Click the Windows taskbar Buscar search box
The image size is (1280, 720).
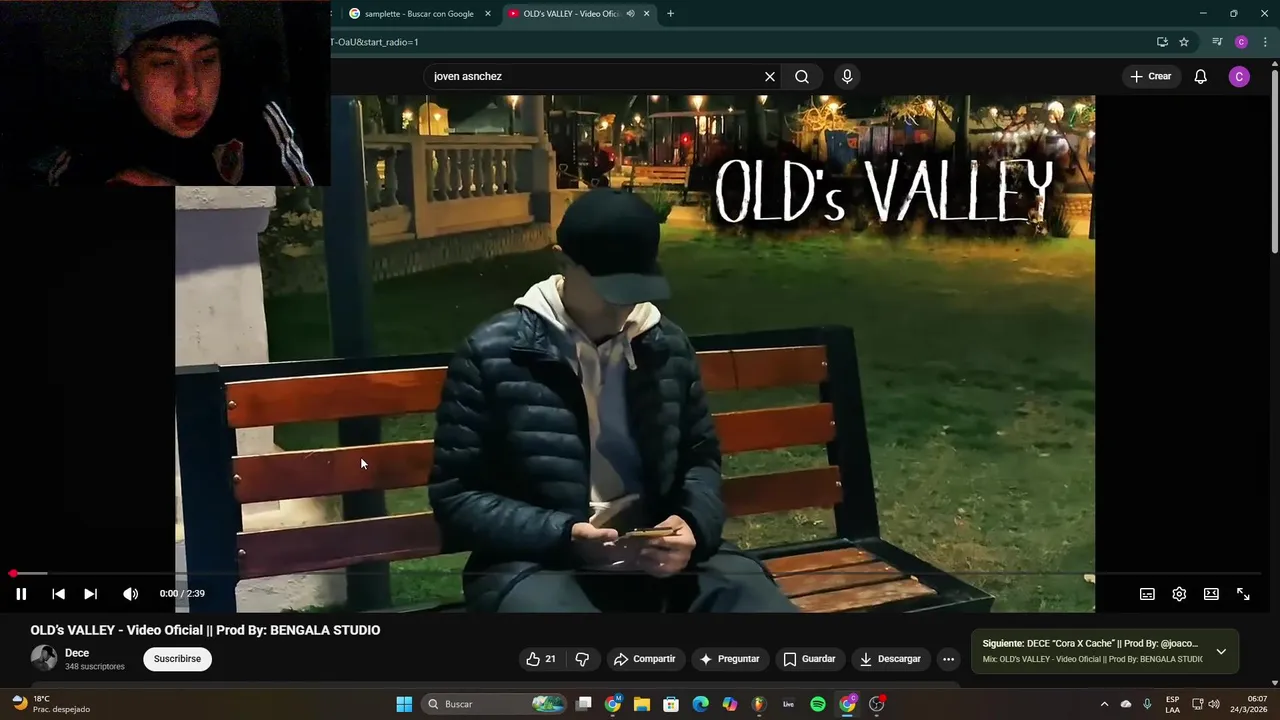pos(495,704)
